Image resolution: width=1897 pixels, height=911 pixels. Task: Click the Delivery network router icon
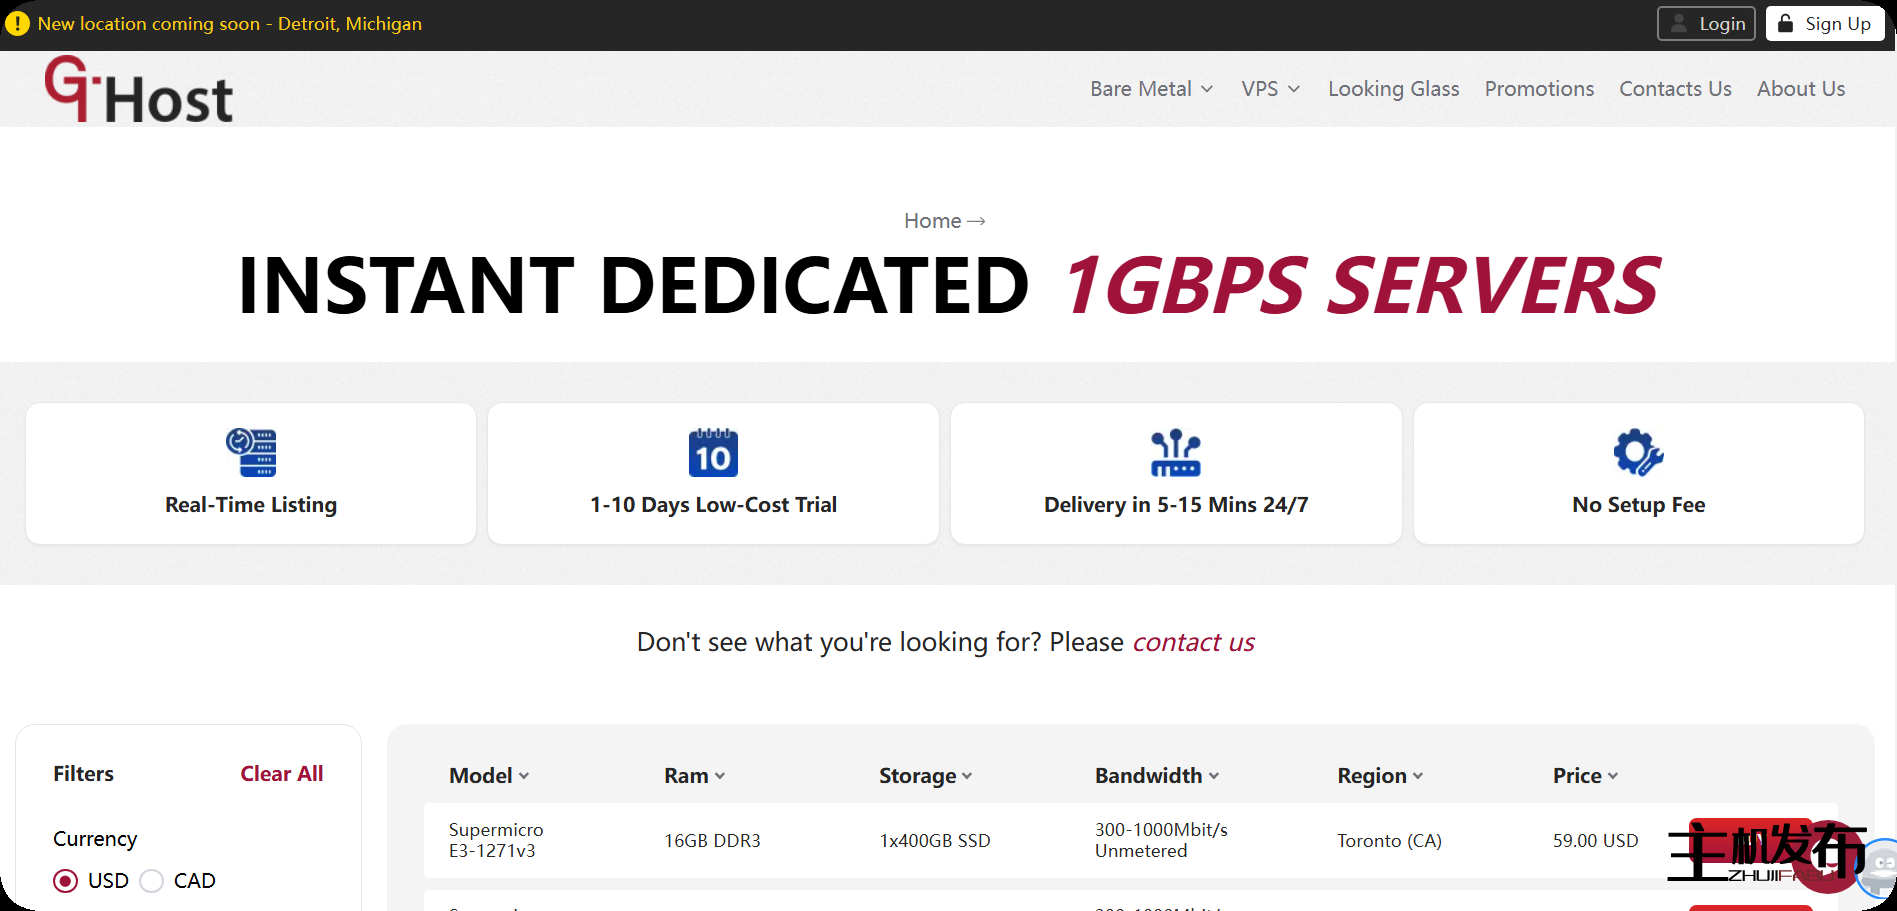[1175, 453]
